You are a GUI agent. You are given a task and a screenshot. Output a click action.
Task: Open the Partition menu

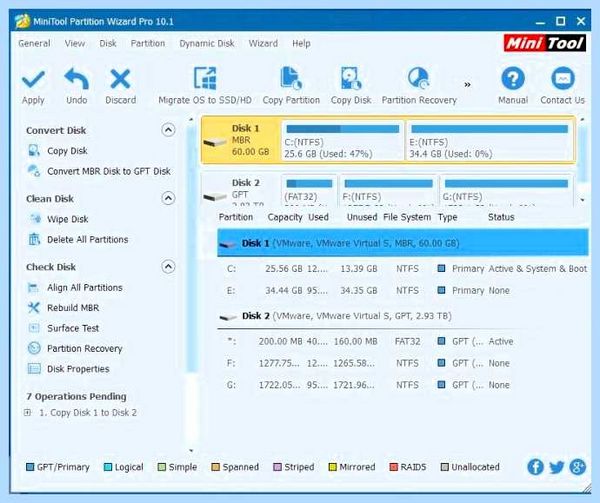(148, 43)
